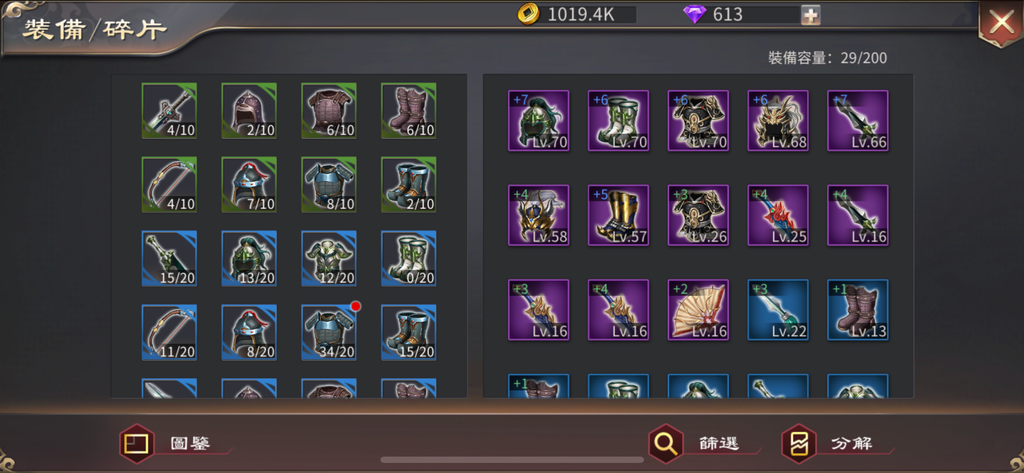The height and width of the screenshot is (473, 1024).
Task: Tap the bow fragment showing 11/20
Action: (169, 332)
